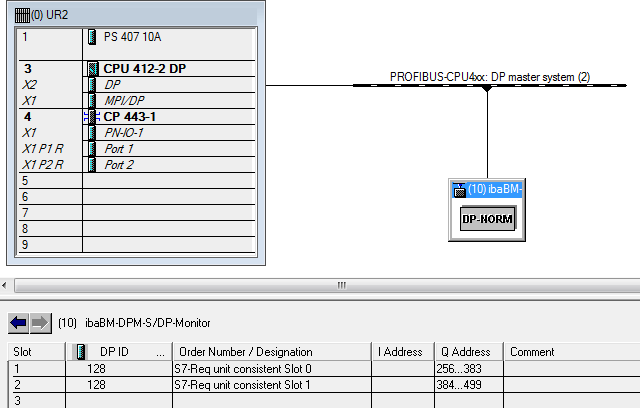Click the DP ID column header
Image resolution: width=640 pixels, height=408 pixels.
coord(119,352)
